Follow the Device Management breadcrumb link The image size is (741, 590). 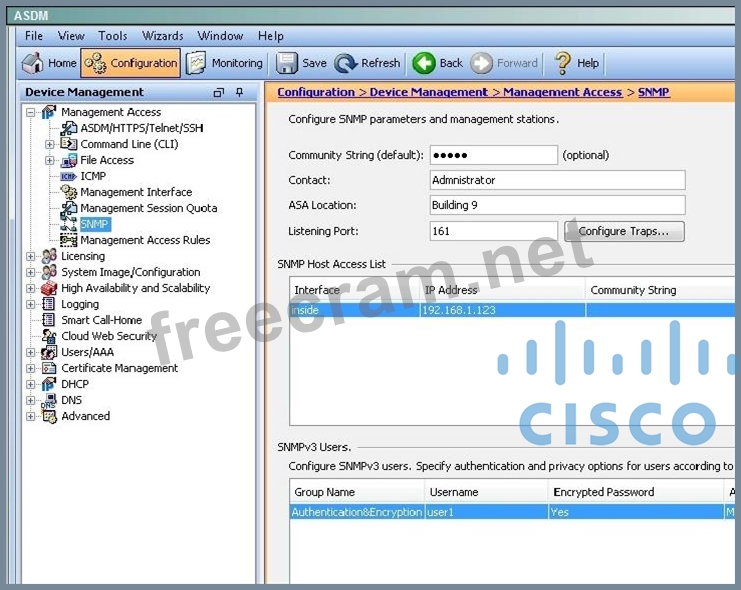click(x=428, y=92)
